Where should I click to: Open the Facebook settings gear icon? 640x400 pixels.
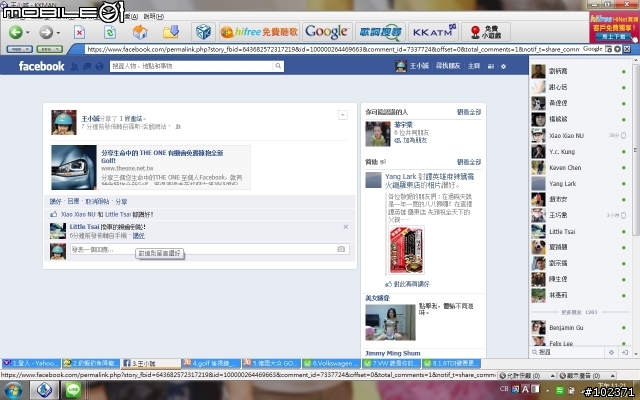(503, 66)
